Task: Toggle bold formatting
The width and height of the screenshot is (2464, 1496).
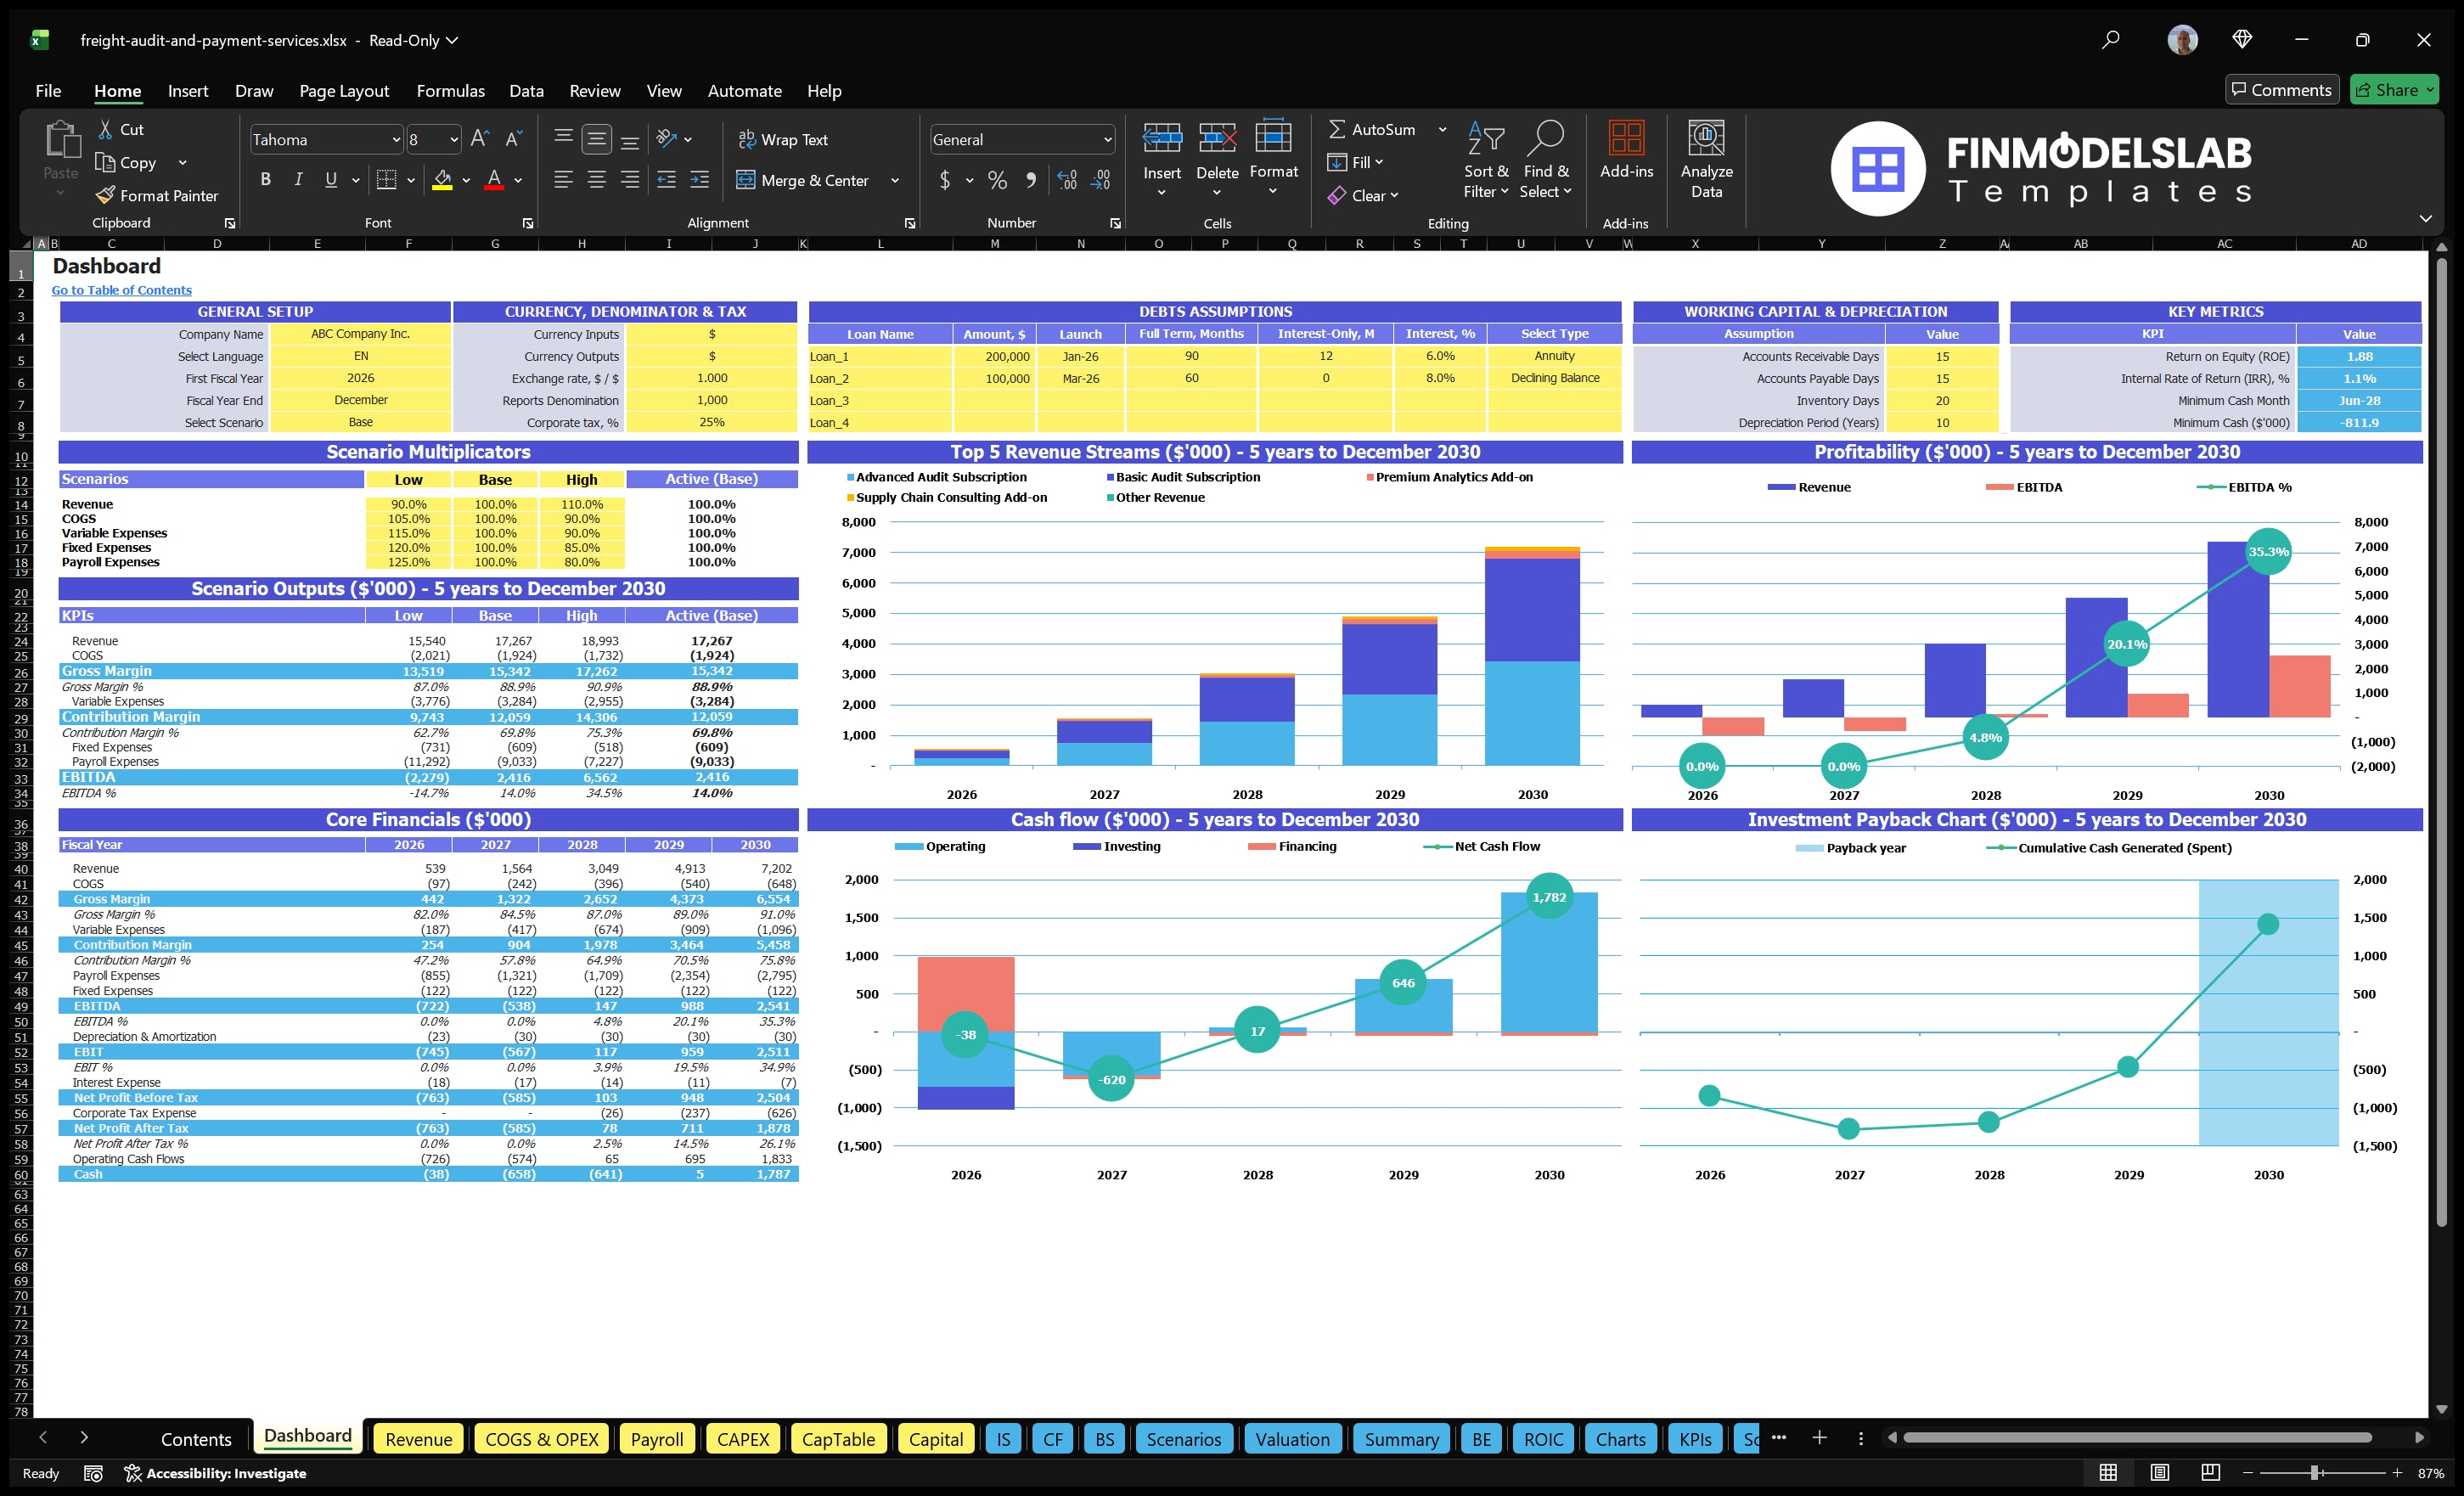Action: pos(265,179)
